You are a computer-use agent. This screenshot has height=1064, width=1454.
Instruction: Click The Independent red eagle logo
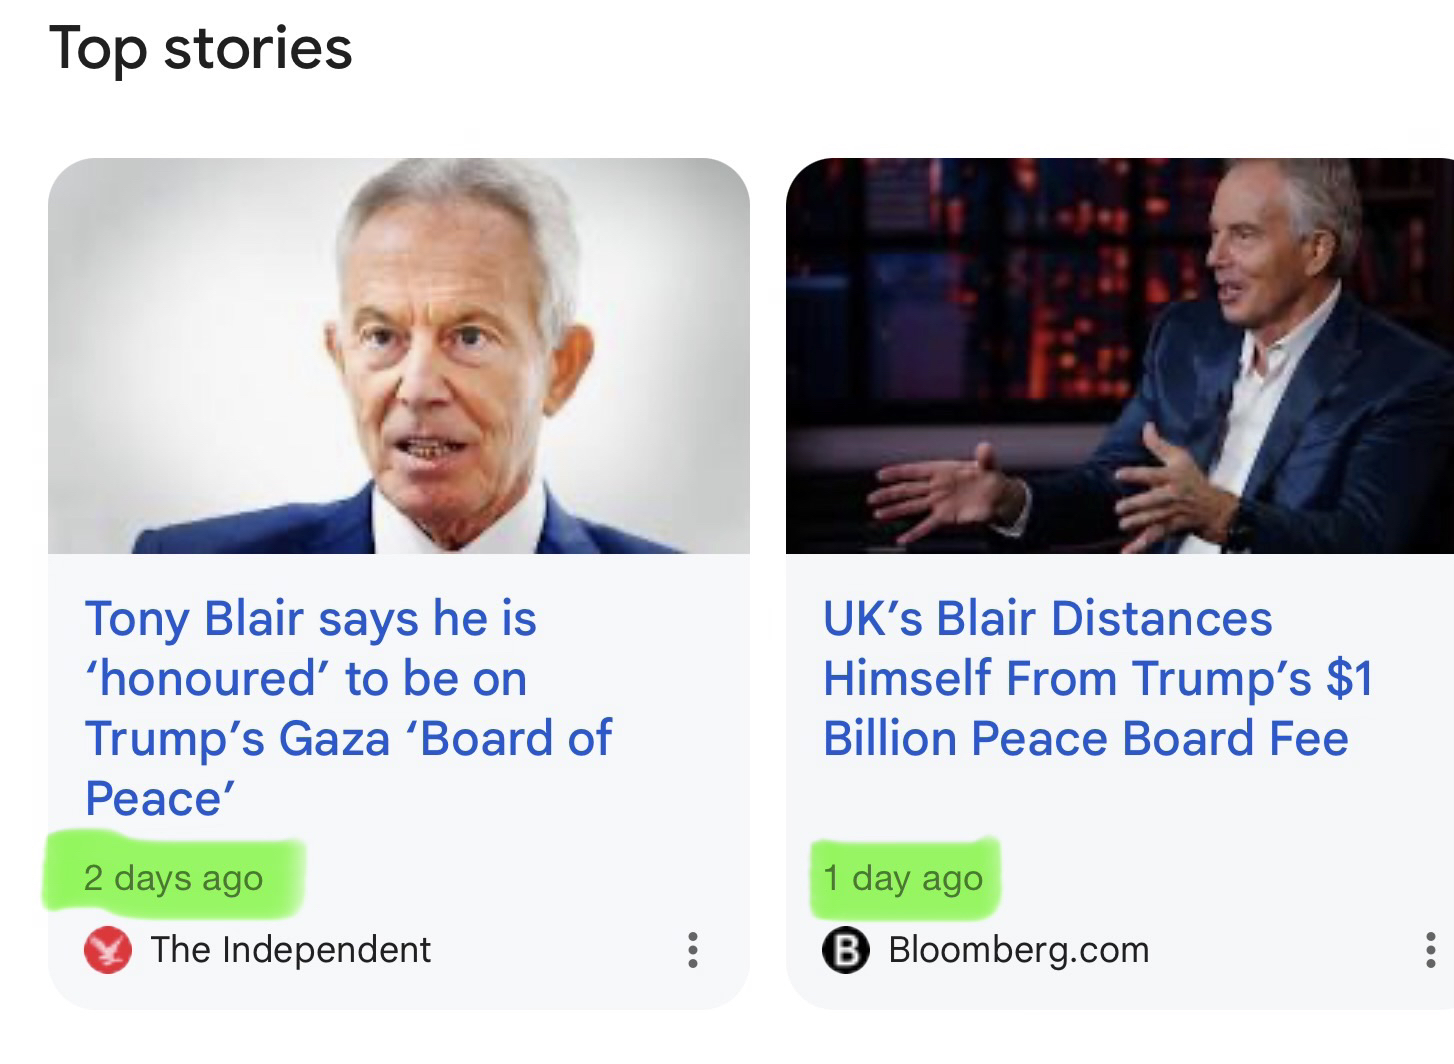pos(107,950)
